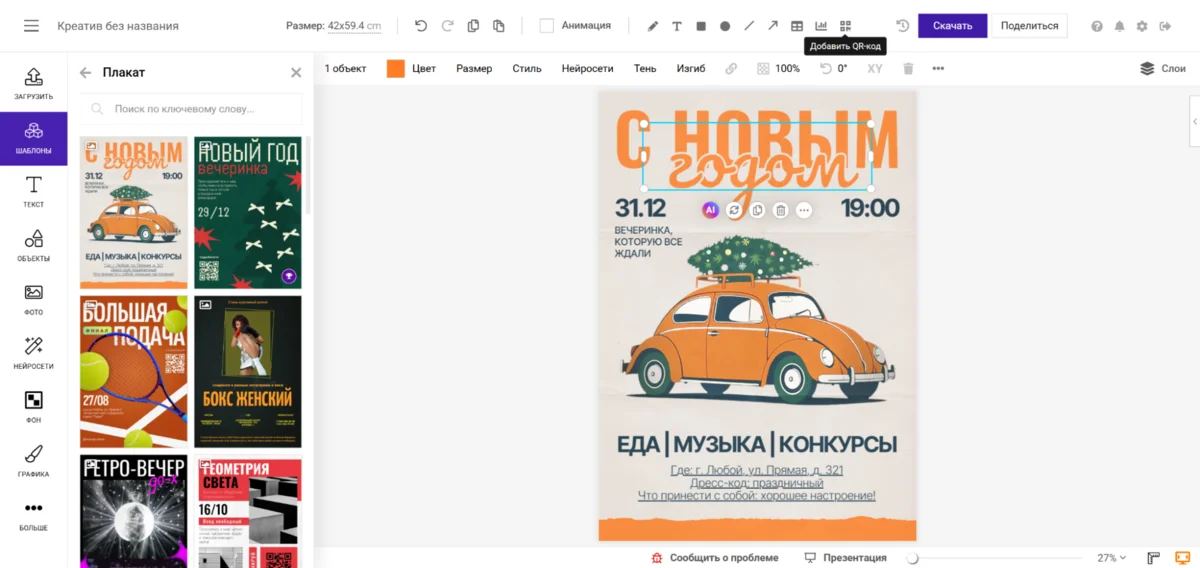Viewport: 1200px width, 568px height.
Task: Open the Стиль properties menu
Action: [527, 69]
